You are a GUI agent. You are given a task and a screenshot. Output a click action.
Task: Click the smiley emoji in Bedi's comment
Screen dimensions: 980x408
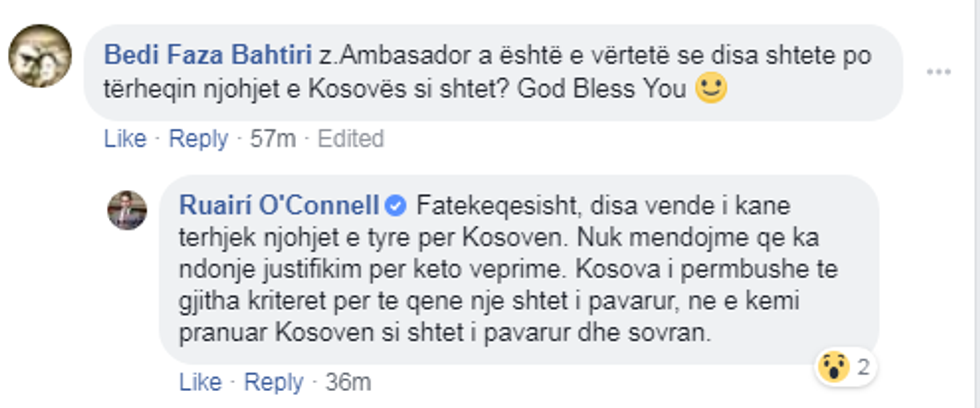tap(711, 89)
